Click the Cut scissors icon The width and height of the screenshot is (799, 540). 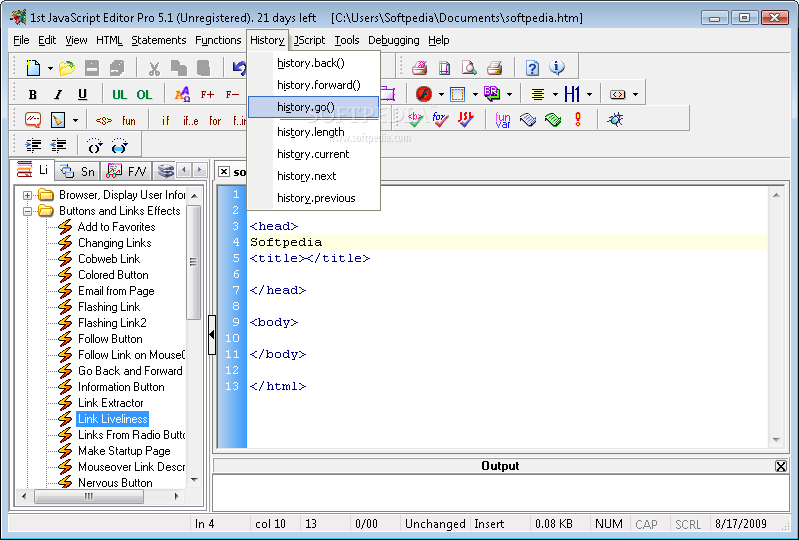click(x=154, y=68)
